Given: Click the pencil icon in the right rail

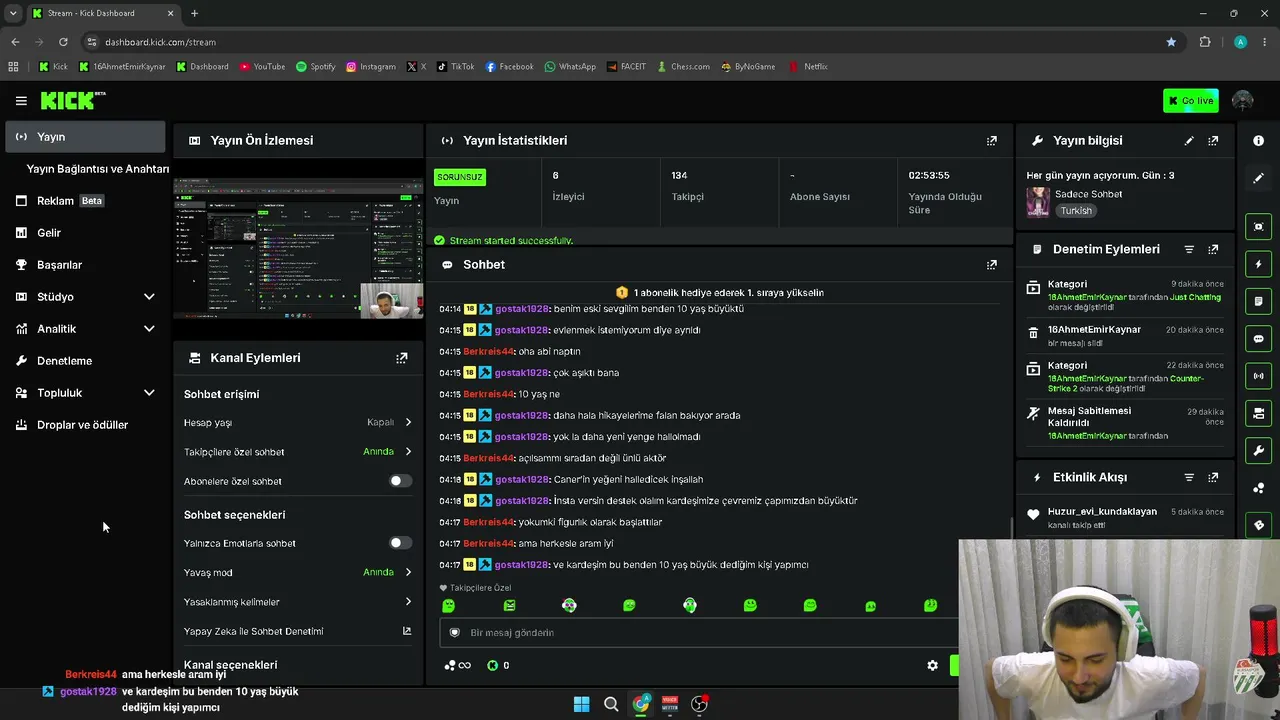Looking at the screenshot, I should [1259, 178].
